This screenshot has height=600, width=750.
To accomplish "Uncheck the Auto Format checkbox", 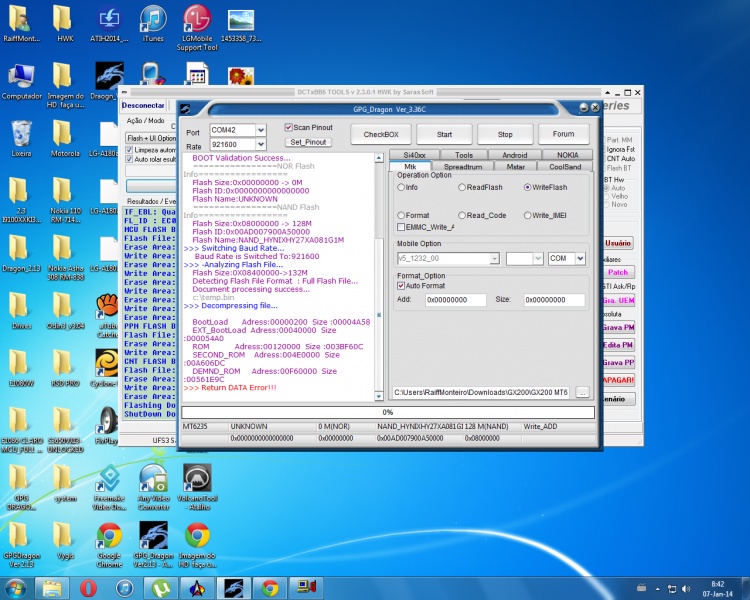I will point(401,286).
